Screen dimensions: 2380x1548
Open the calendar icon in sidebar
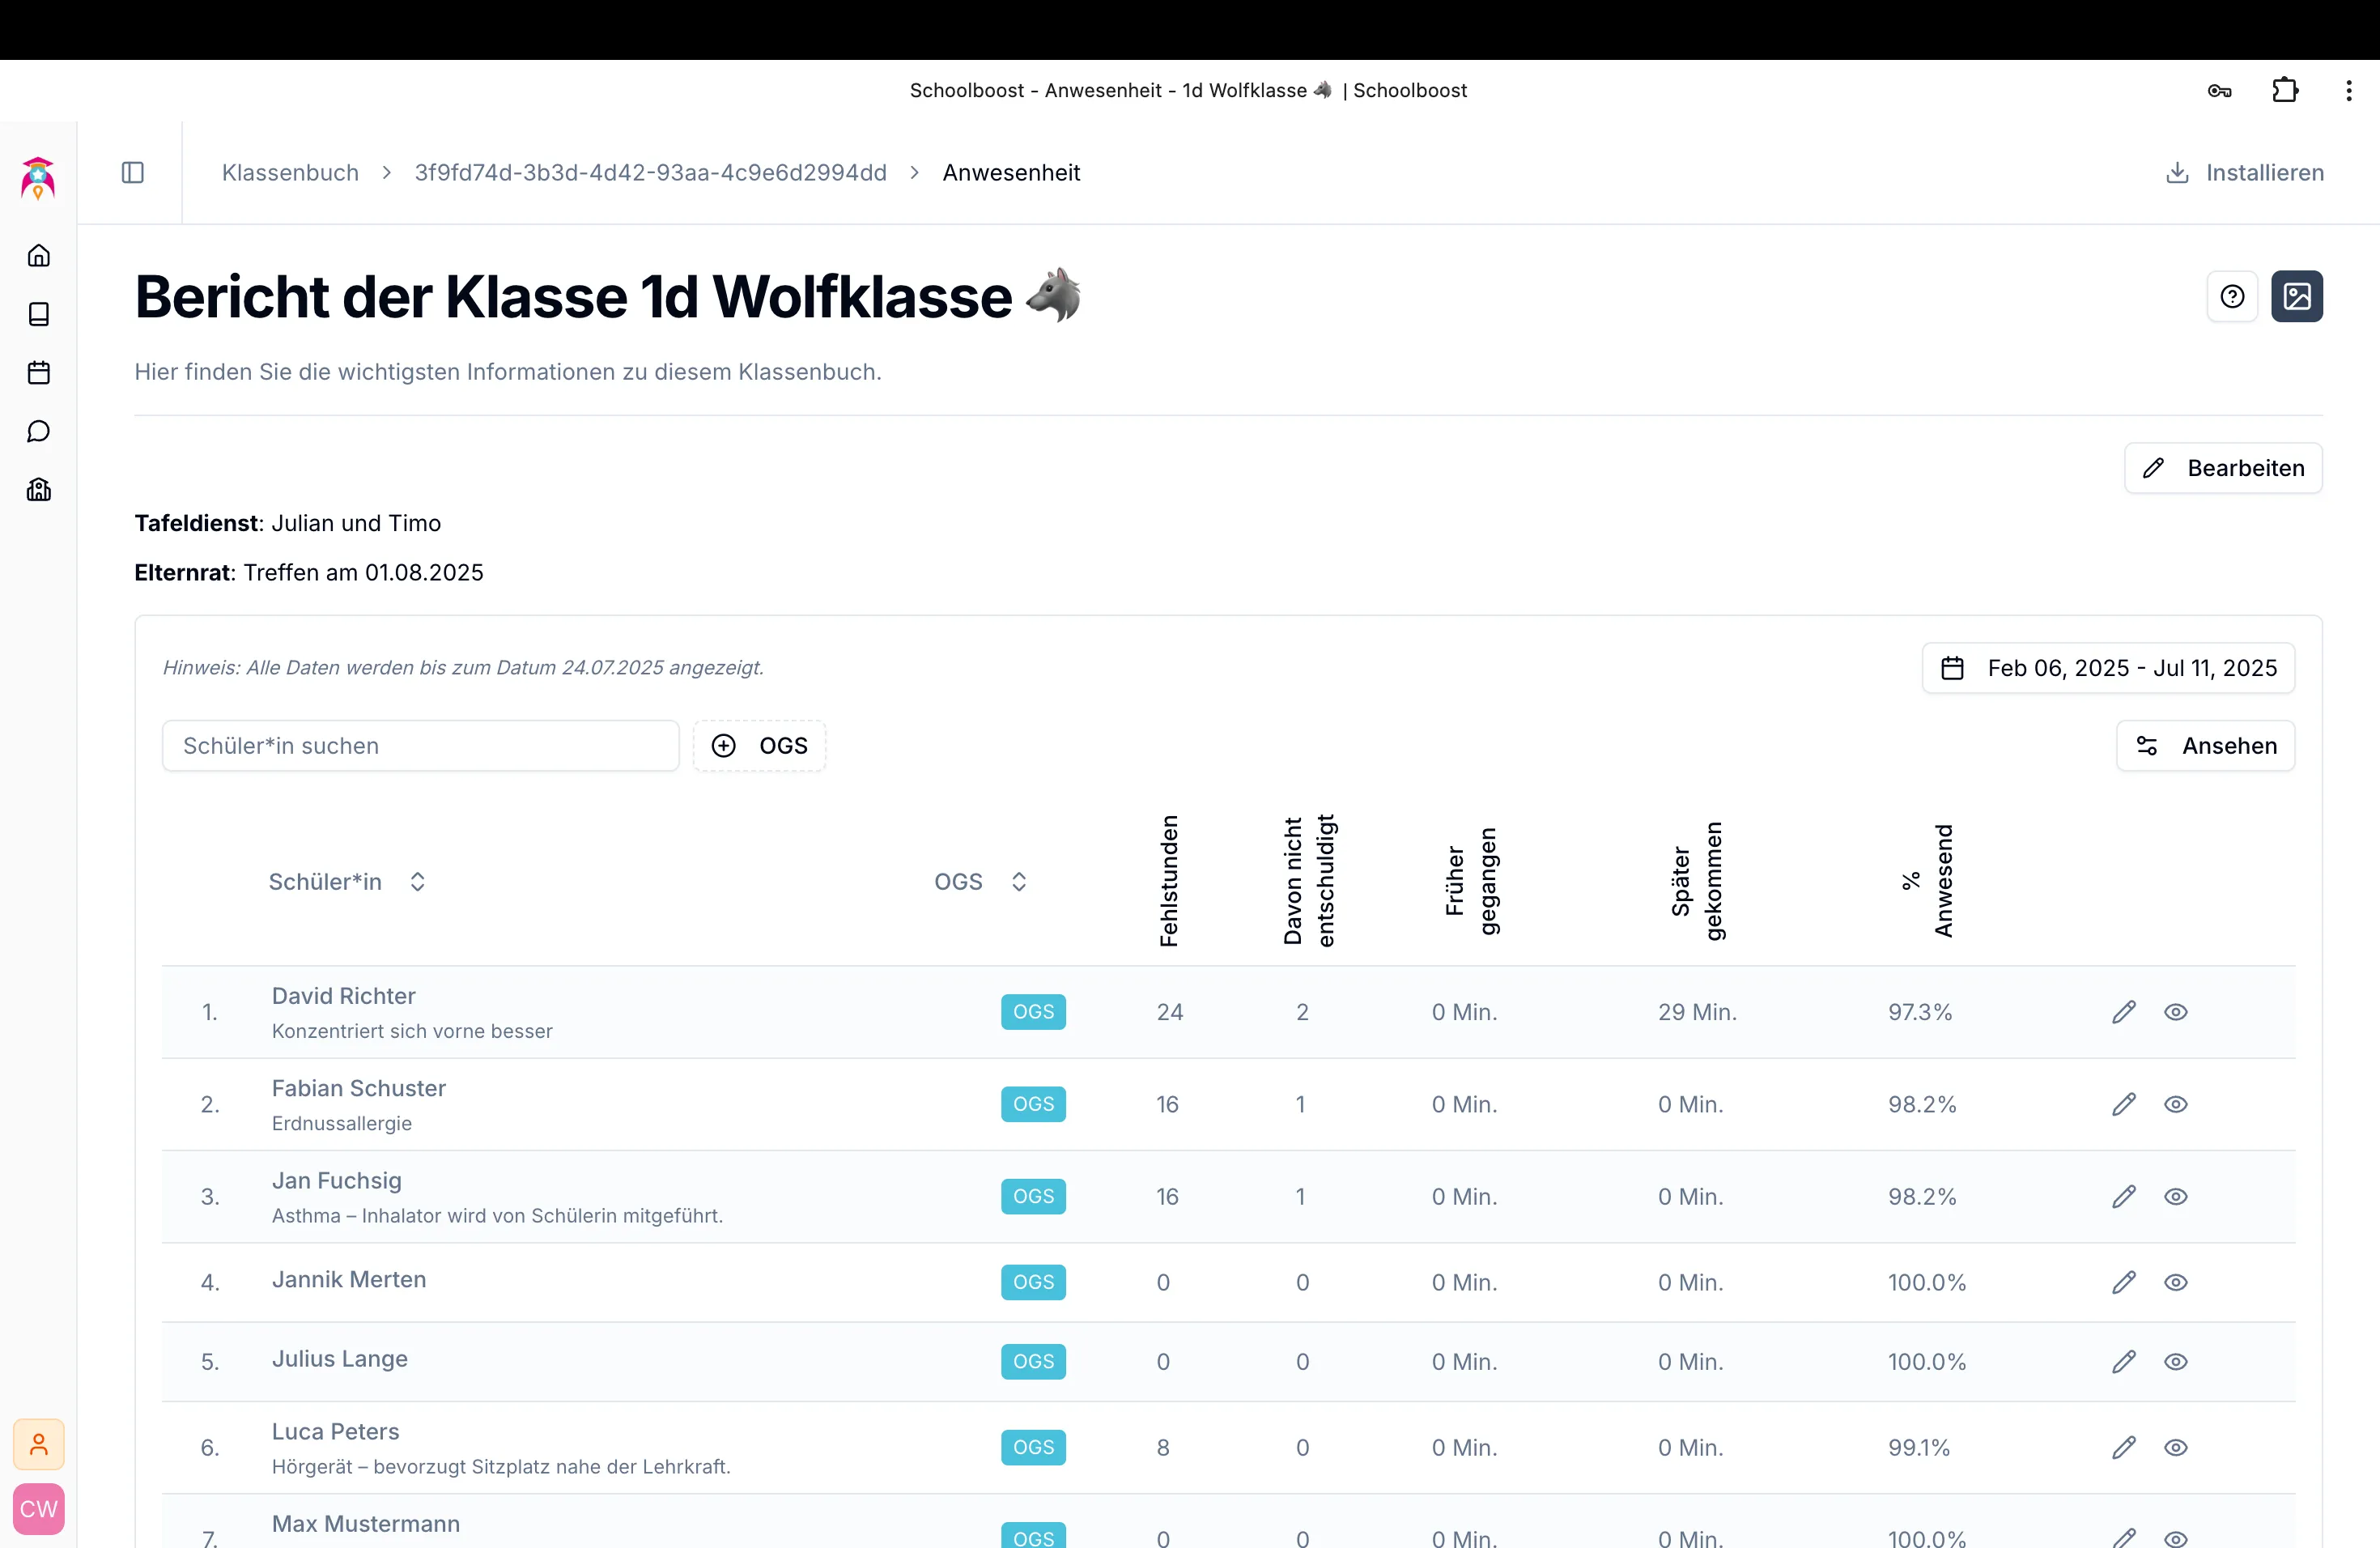39,373
